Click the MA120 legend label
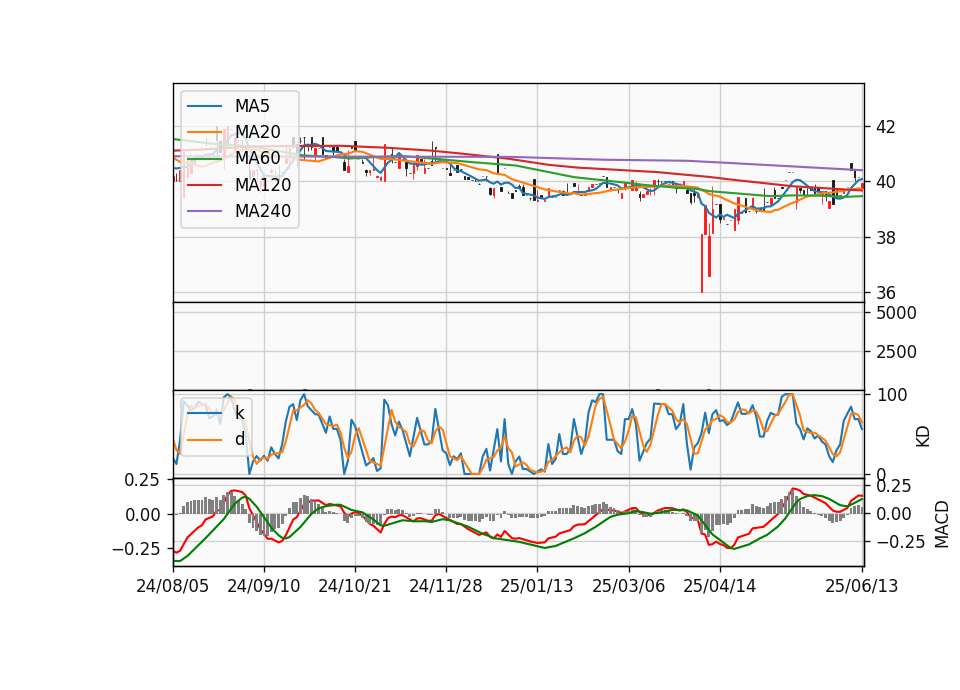Screen dimensions: 960x690 pos(263,185)
